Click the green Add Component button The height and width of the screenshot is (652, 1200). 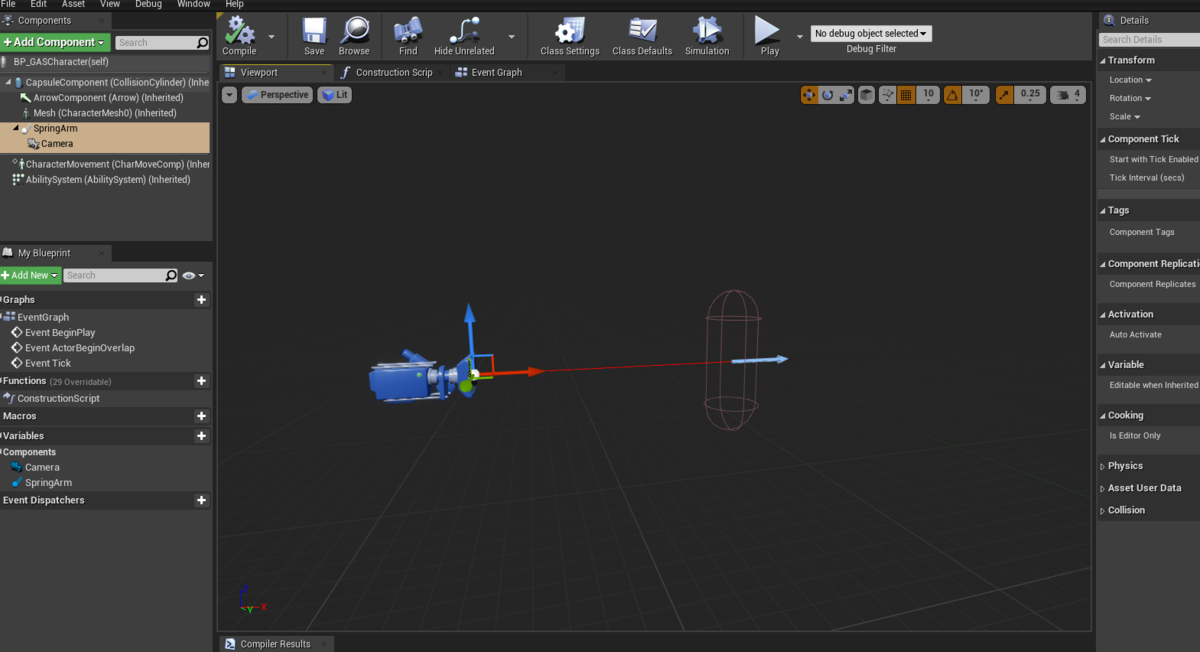(x=54, y=42)
